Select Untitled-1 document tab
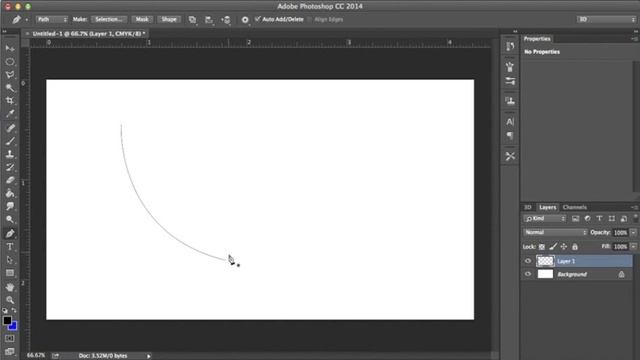640x360 pixels. pos(89,33)
